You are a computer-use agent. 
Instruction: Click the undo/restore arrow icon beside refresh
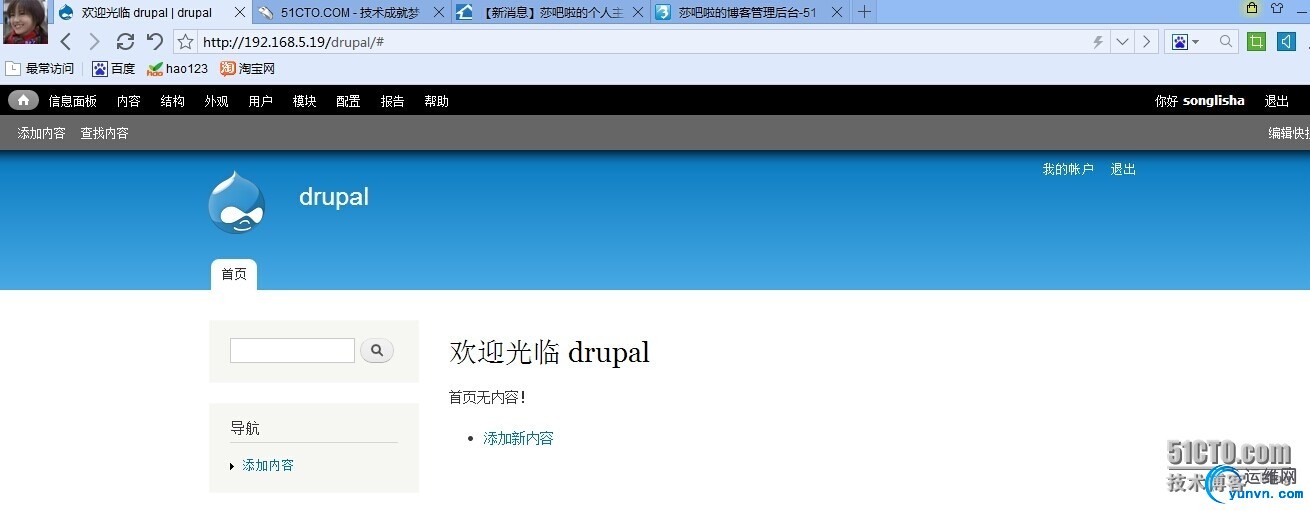coord(154,41)
